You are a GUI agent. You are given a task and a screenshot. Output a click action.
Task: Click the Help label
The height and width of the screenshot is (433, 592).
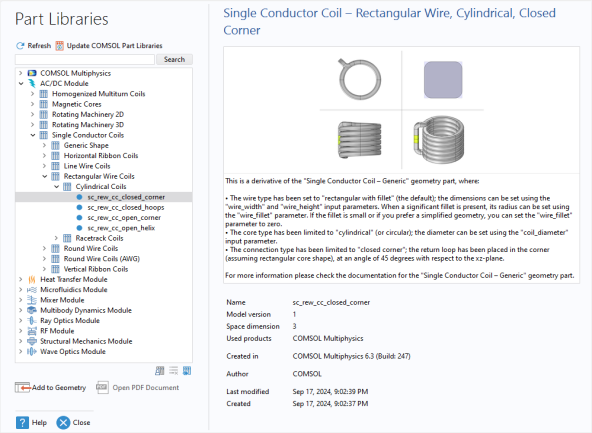(x=39, y=422)
